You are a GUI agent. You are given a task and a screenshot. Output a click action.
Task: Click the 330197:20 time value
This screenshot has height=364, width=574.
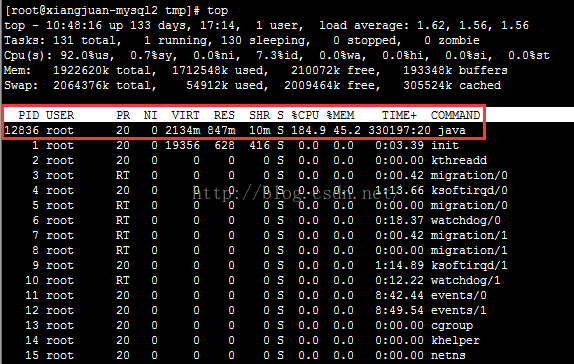click(399, 130)
